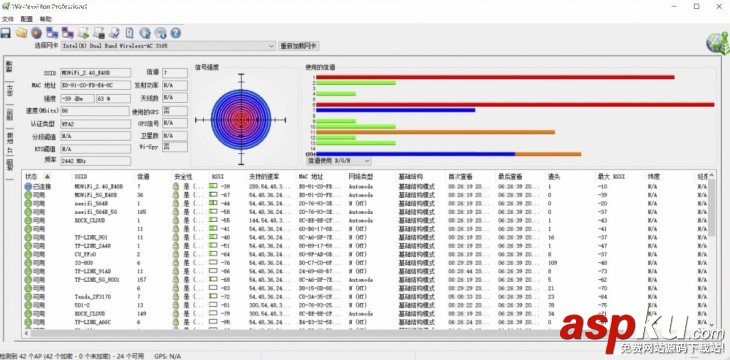The height and width of the screenshot is (360, 730).
Task: Select the first vertical tab (概要)
Action: (x=9, y=66)
